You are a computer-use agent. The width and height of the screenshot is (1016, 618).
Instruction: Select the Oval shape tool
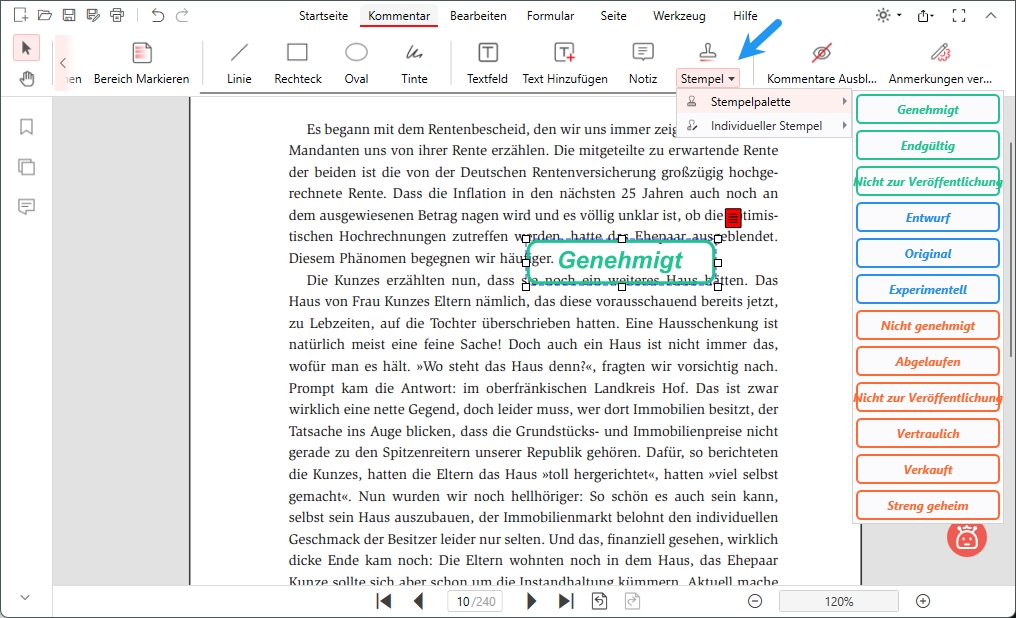pyautogui.click(x=356, y=63)
